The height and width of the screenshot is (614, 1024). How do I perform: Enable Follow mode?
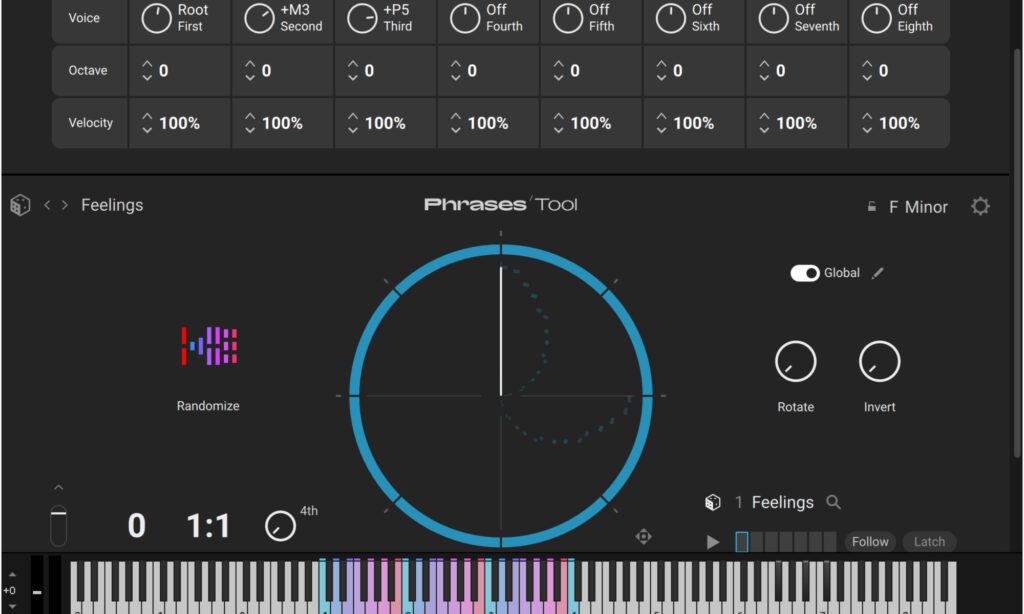tap(869, 541)
